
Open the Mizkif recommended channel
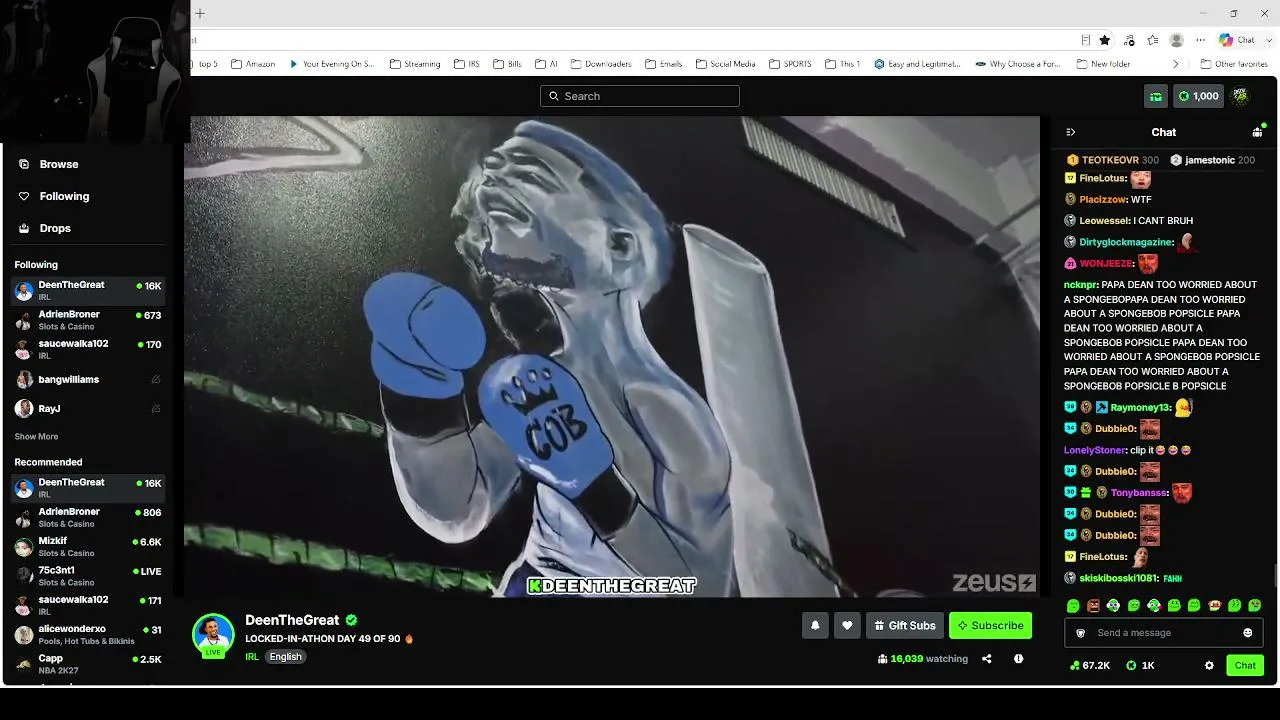click(88, 547)
